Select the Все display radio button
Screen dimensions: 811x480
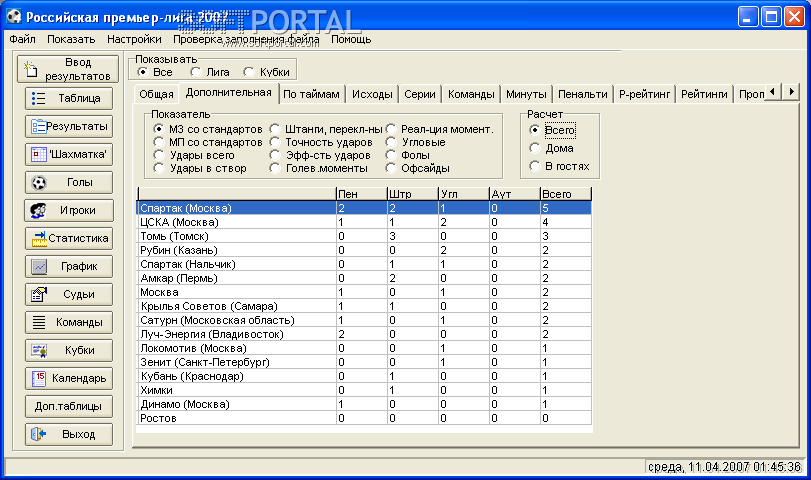142,72
